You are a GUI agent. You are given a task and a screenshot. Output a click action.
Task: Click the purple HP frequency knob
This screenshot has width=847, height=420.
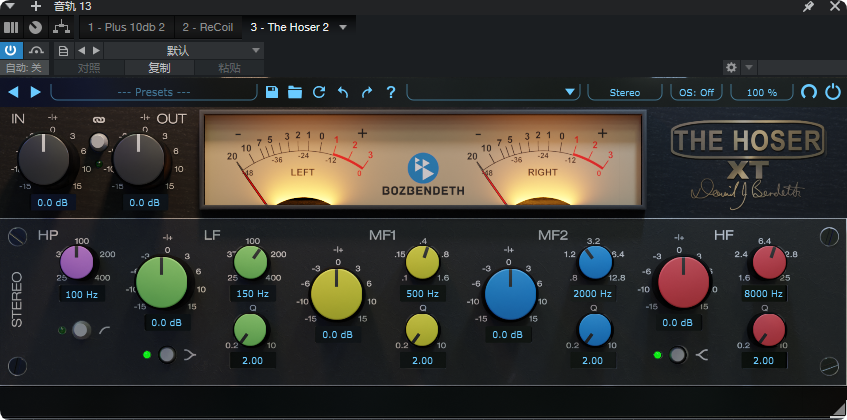click(x=77, y=262)
